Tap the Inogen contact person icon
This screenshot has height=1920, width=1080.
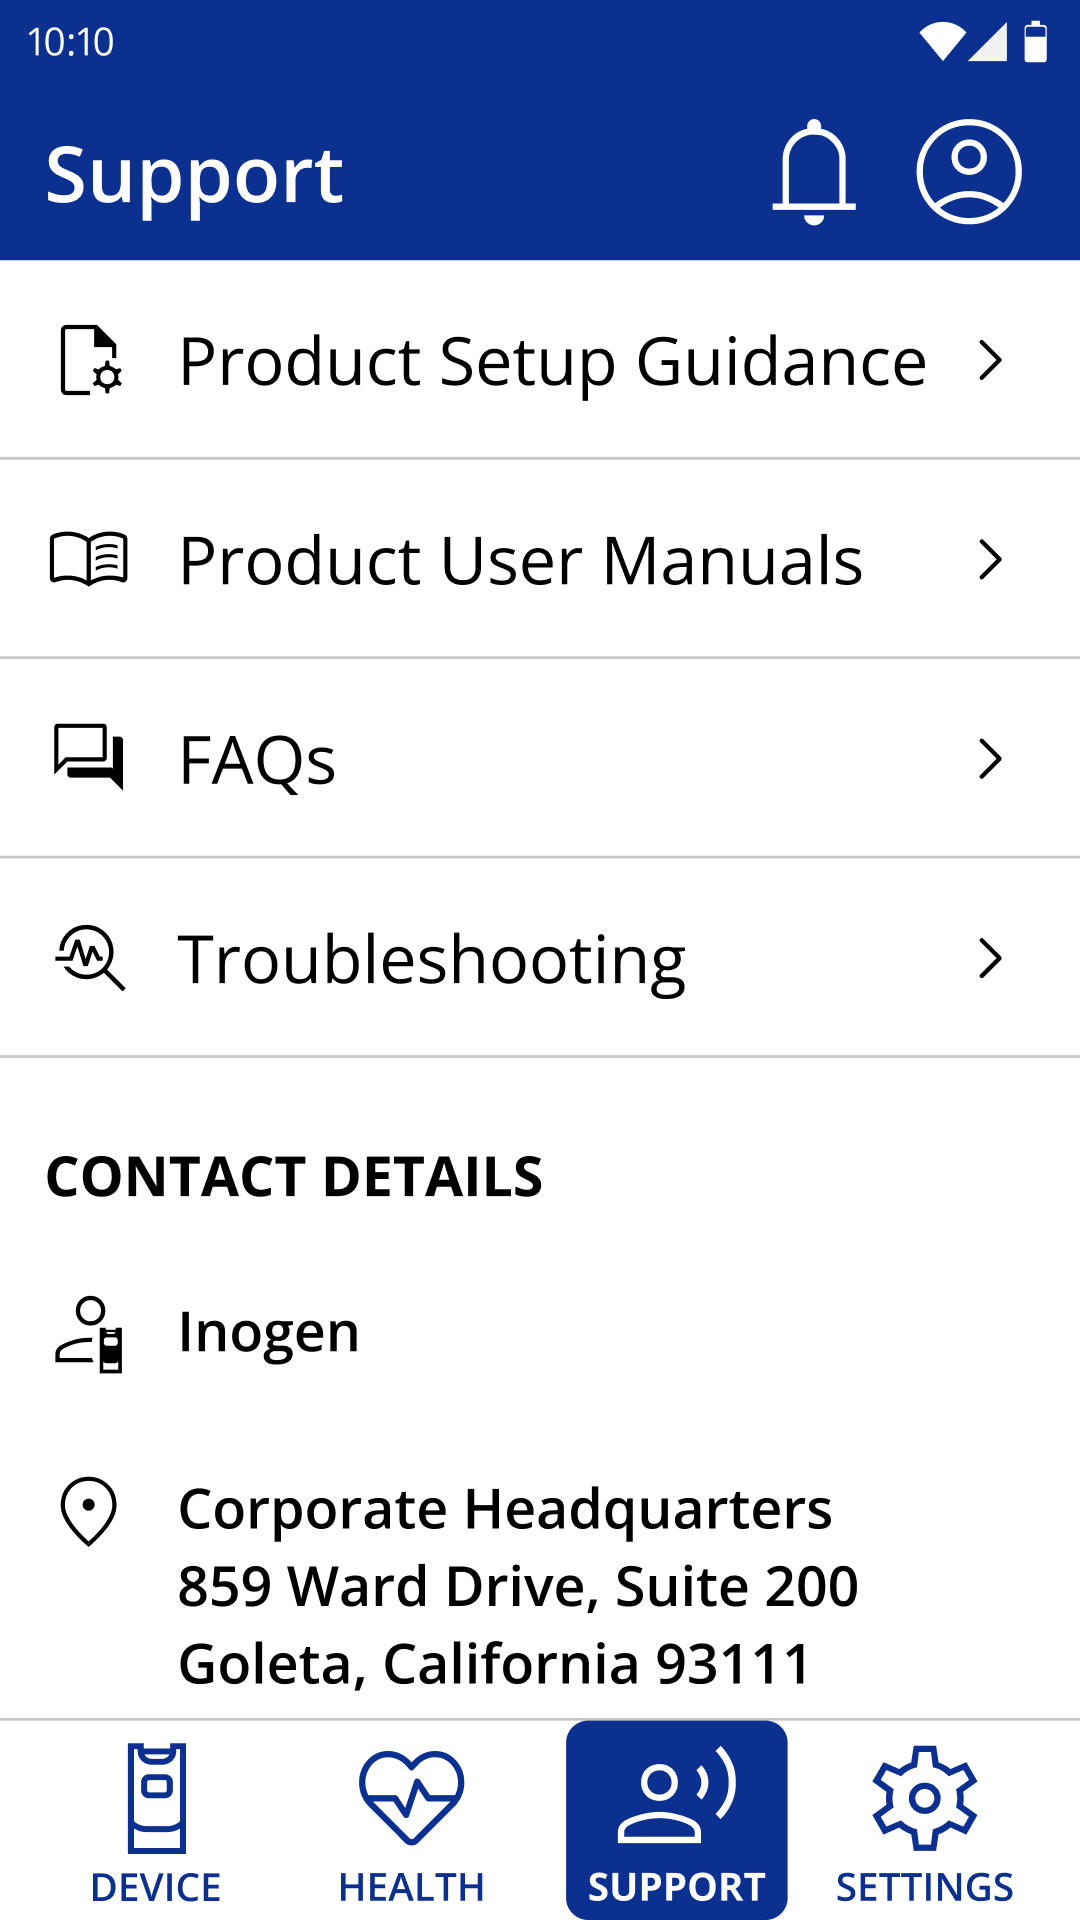click(x=90, y=1334)
